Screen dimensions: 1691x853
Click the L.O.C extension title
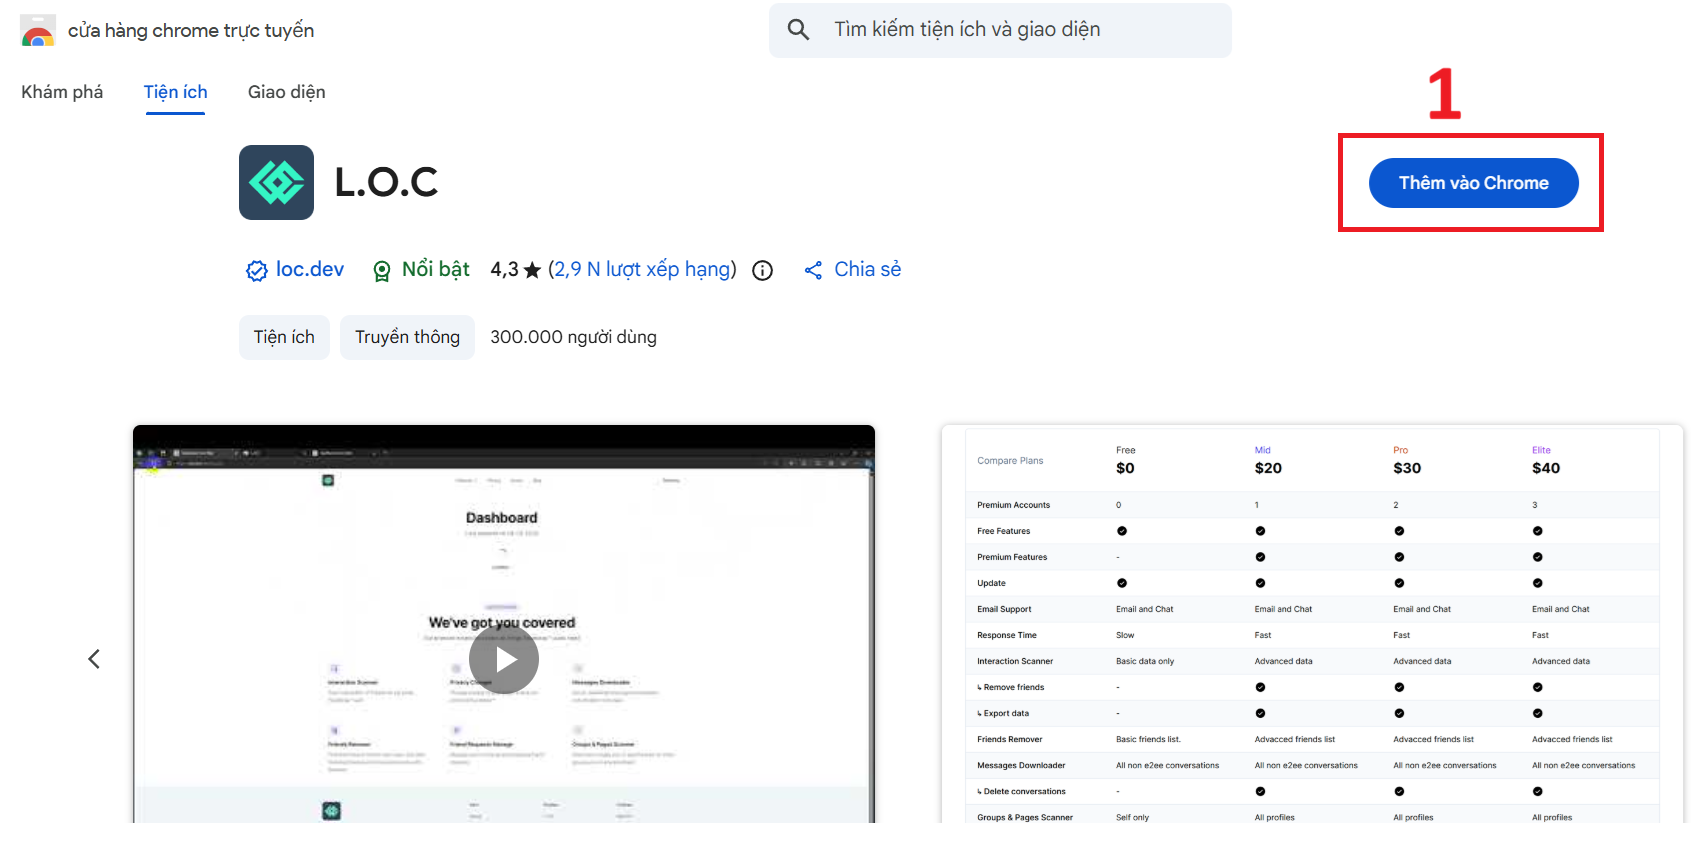[x=386, y=182]
